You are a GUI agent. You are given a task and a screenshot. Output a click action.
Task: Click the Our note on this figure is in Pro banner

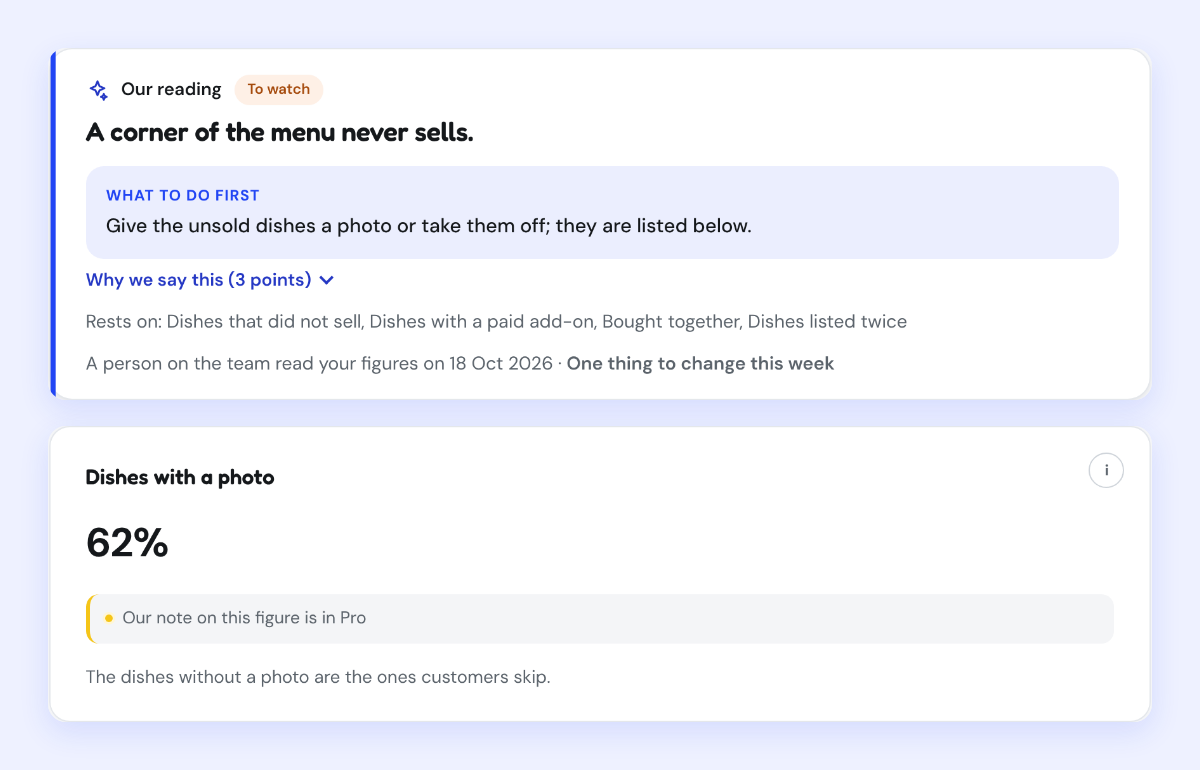(600, 619)
